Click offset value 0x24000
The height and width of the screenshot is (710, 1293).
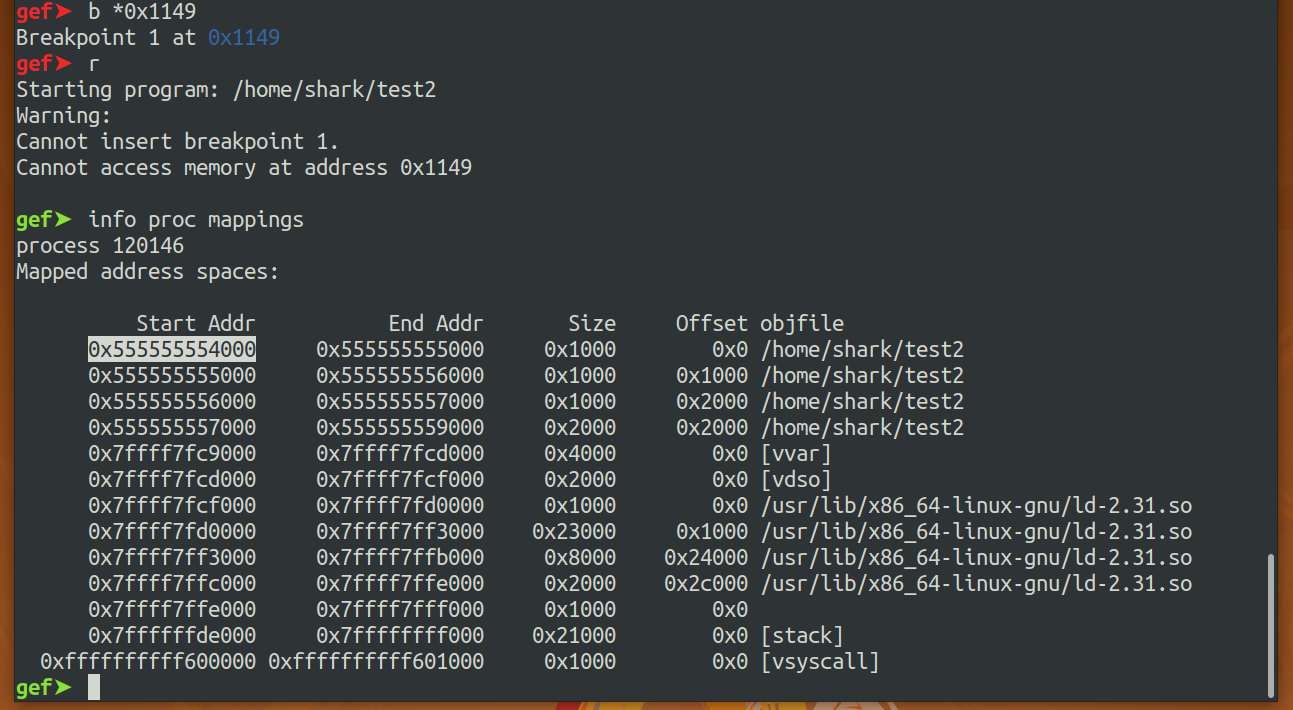point(706,558)
